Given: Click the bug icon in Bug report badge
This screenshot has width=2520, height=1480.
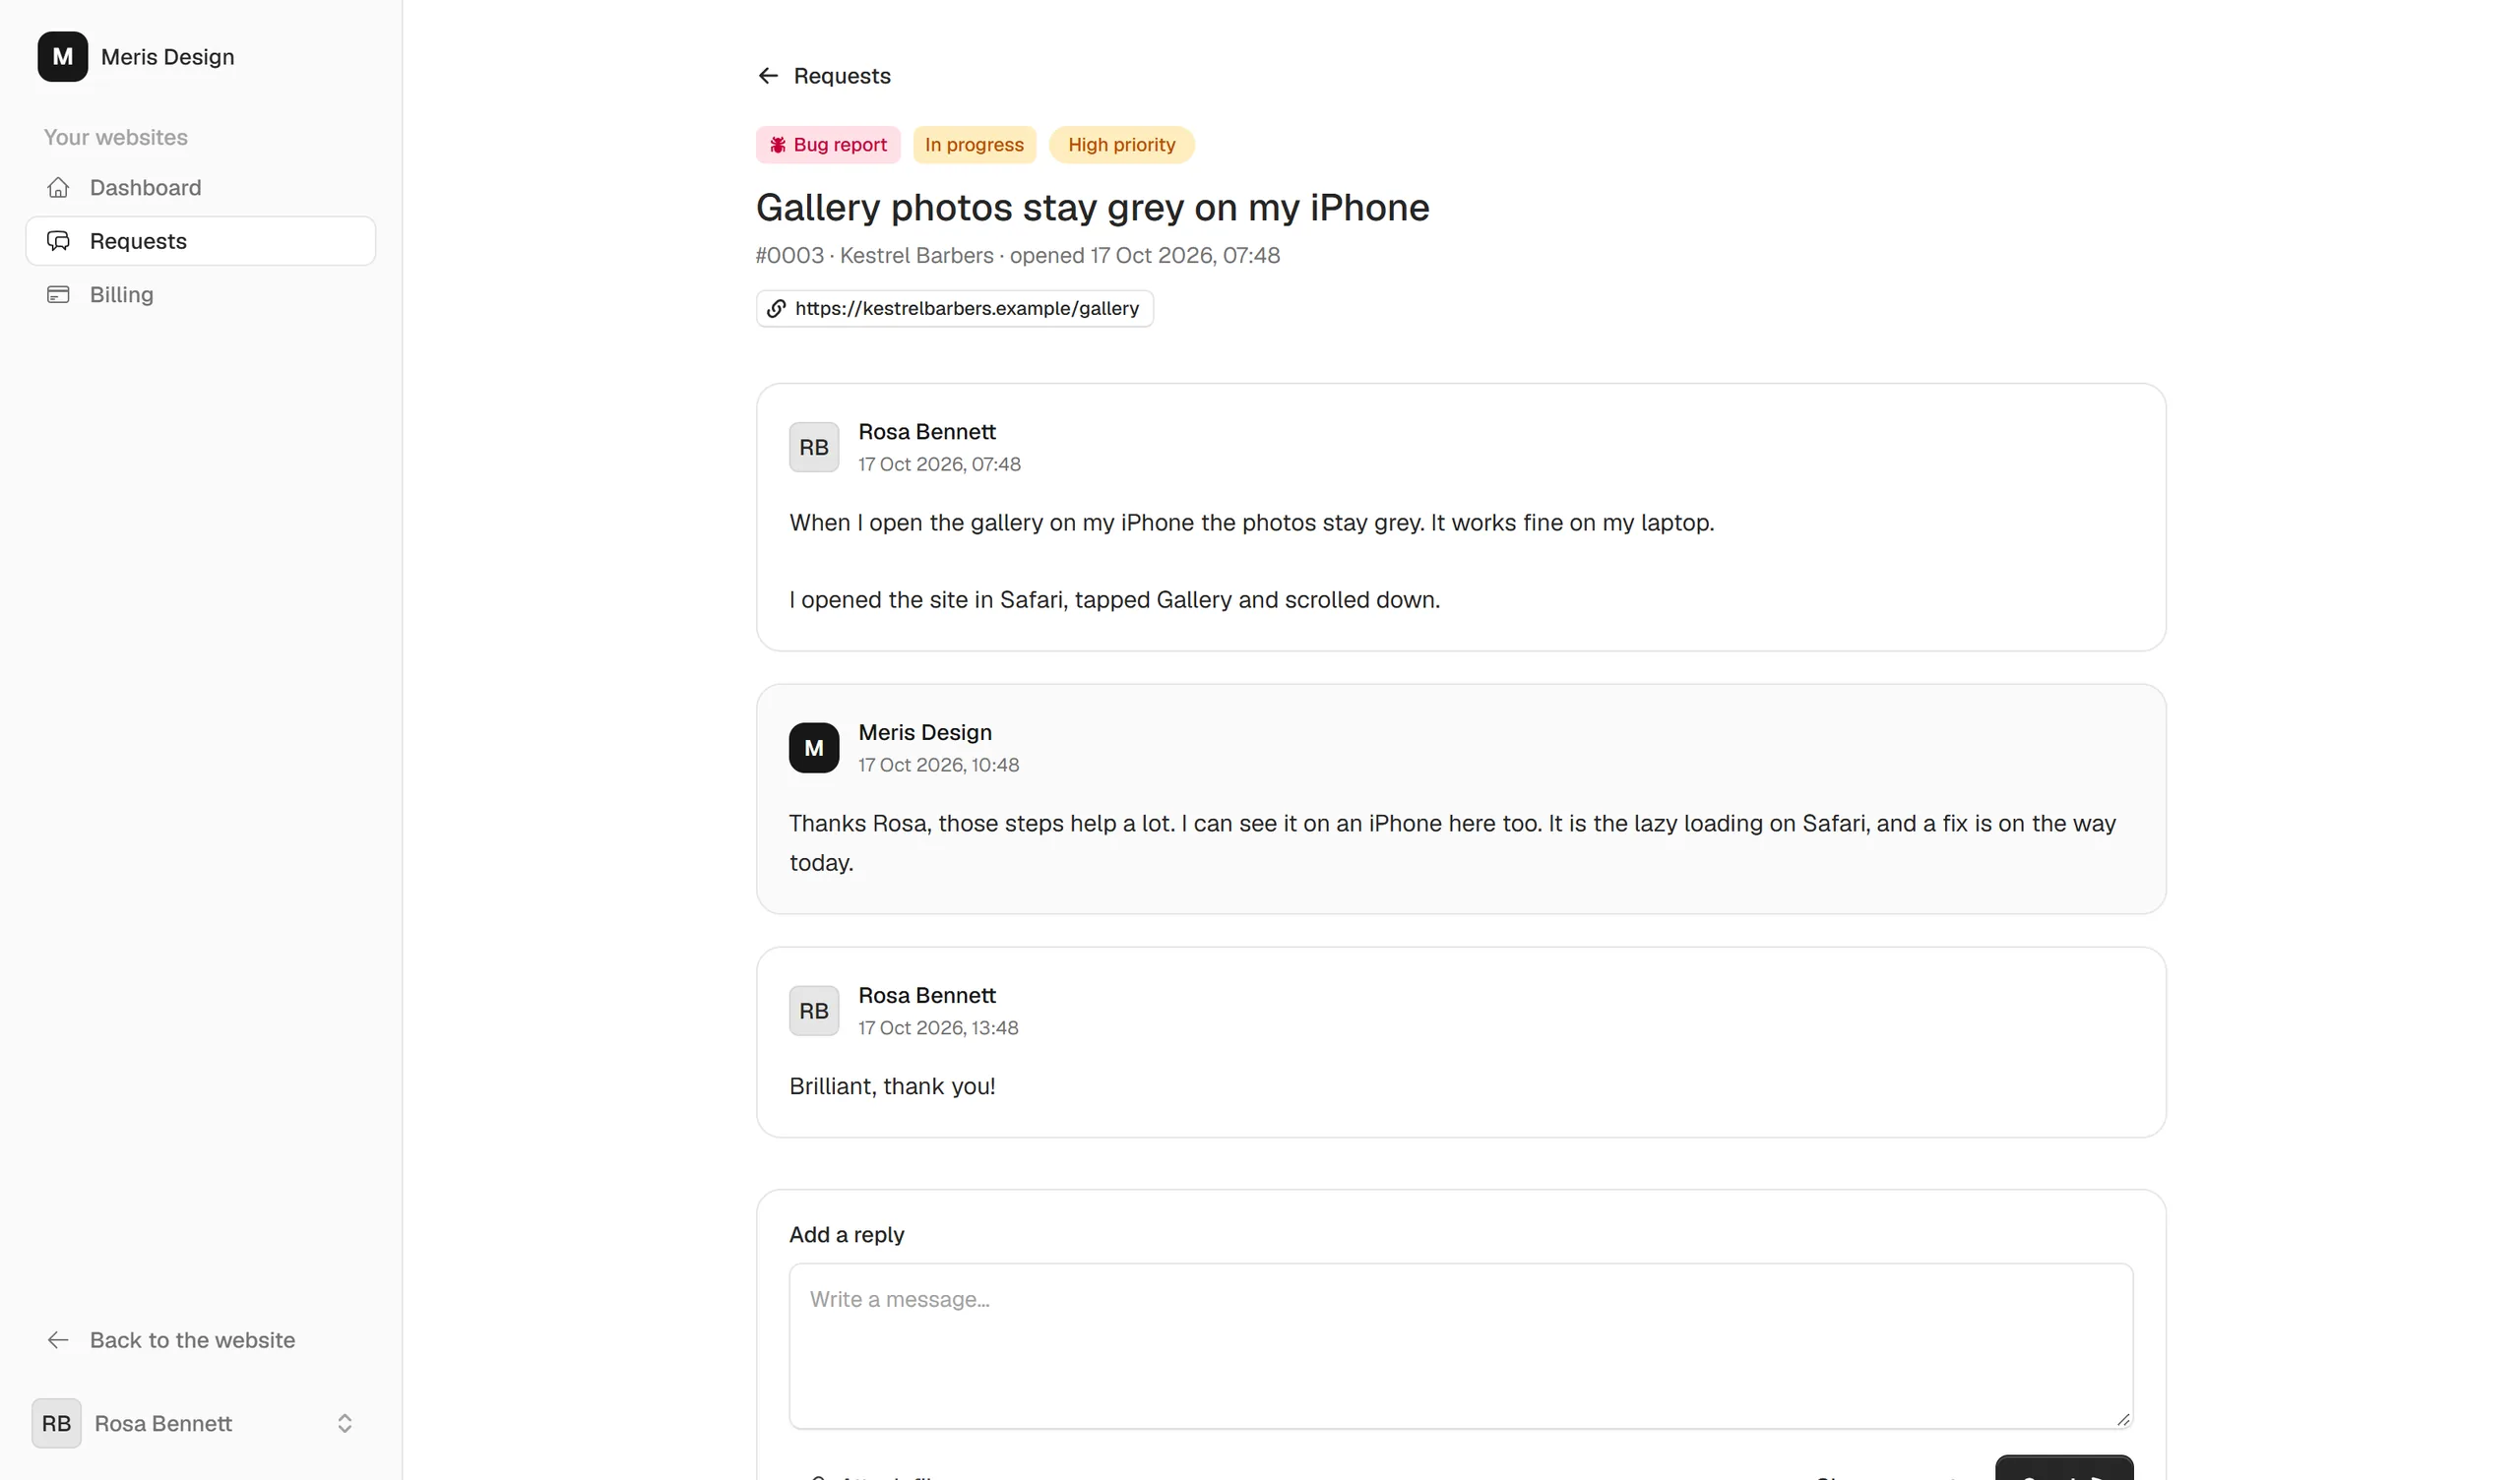Looking at the screenshot, I should 778,145.
